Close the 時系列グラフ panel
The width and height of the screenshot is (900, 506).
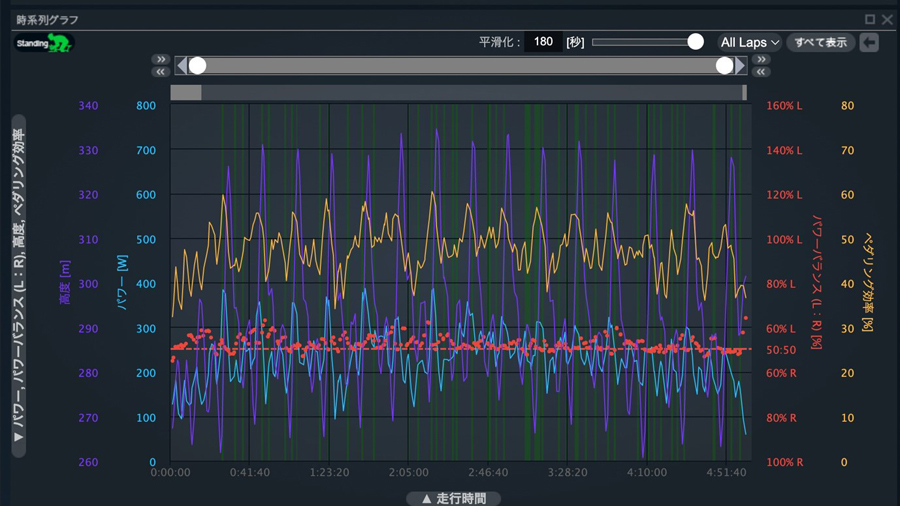pos(887,19)
